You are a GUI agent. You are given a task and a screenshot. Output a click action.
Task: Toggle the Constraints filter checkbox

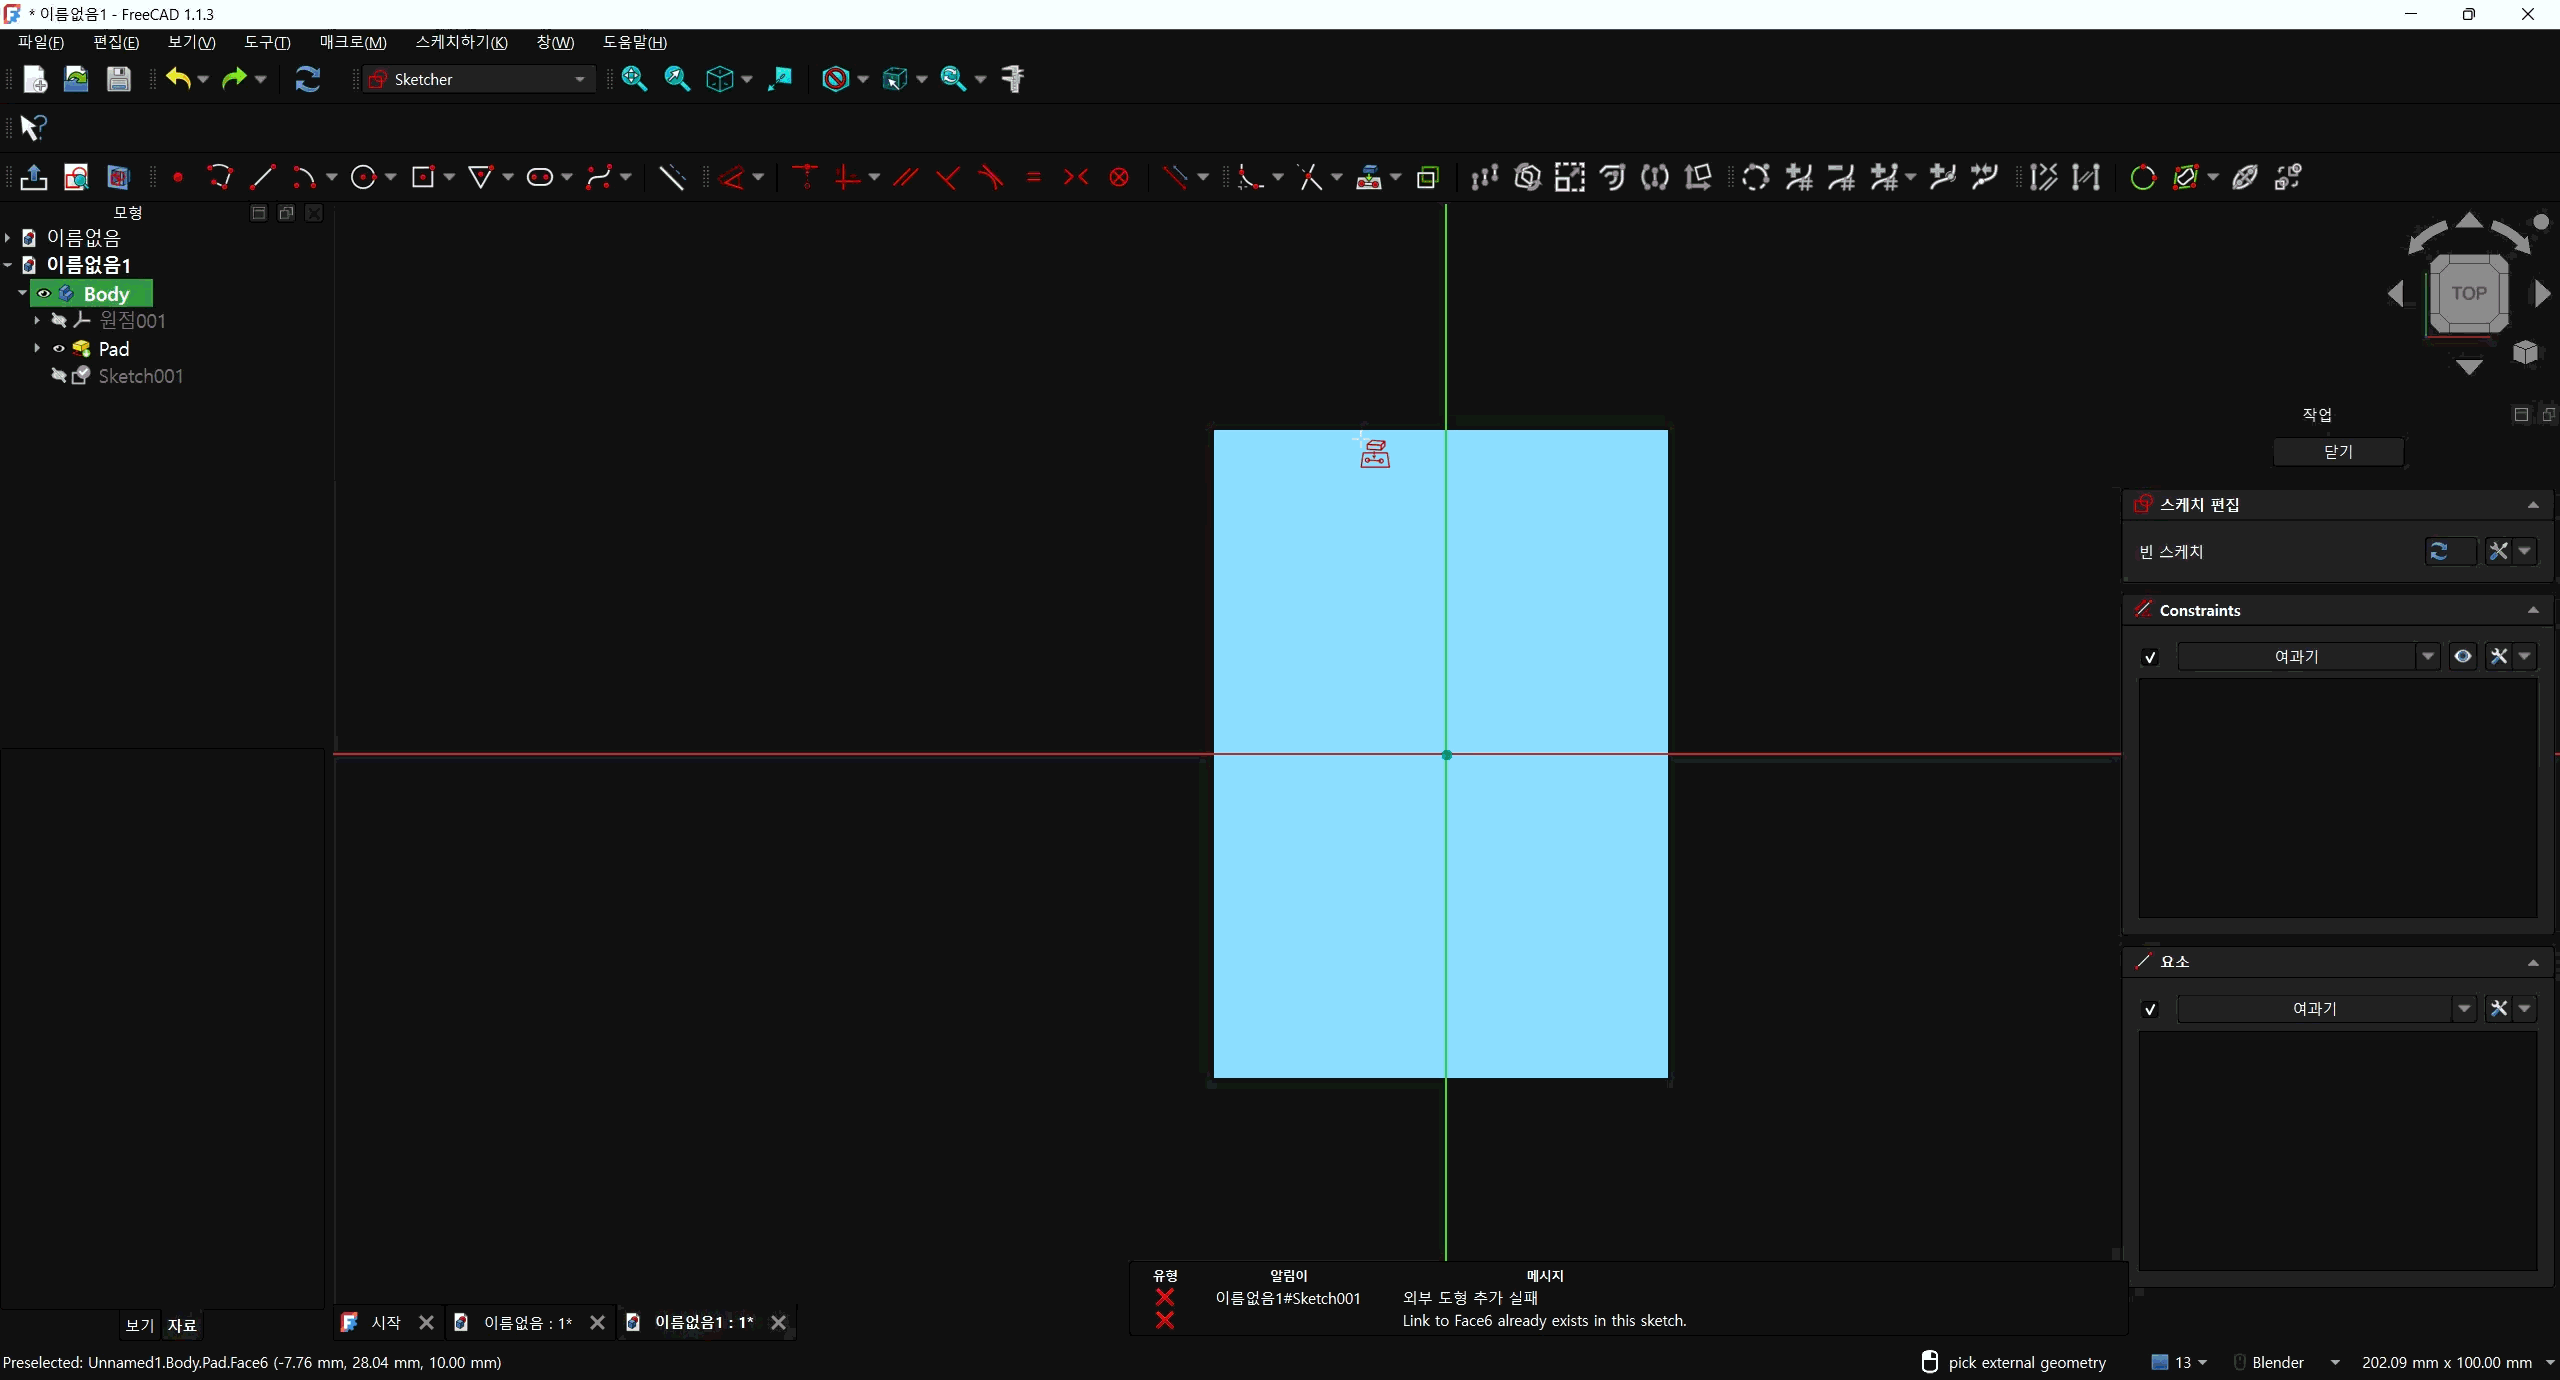2150,657
